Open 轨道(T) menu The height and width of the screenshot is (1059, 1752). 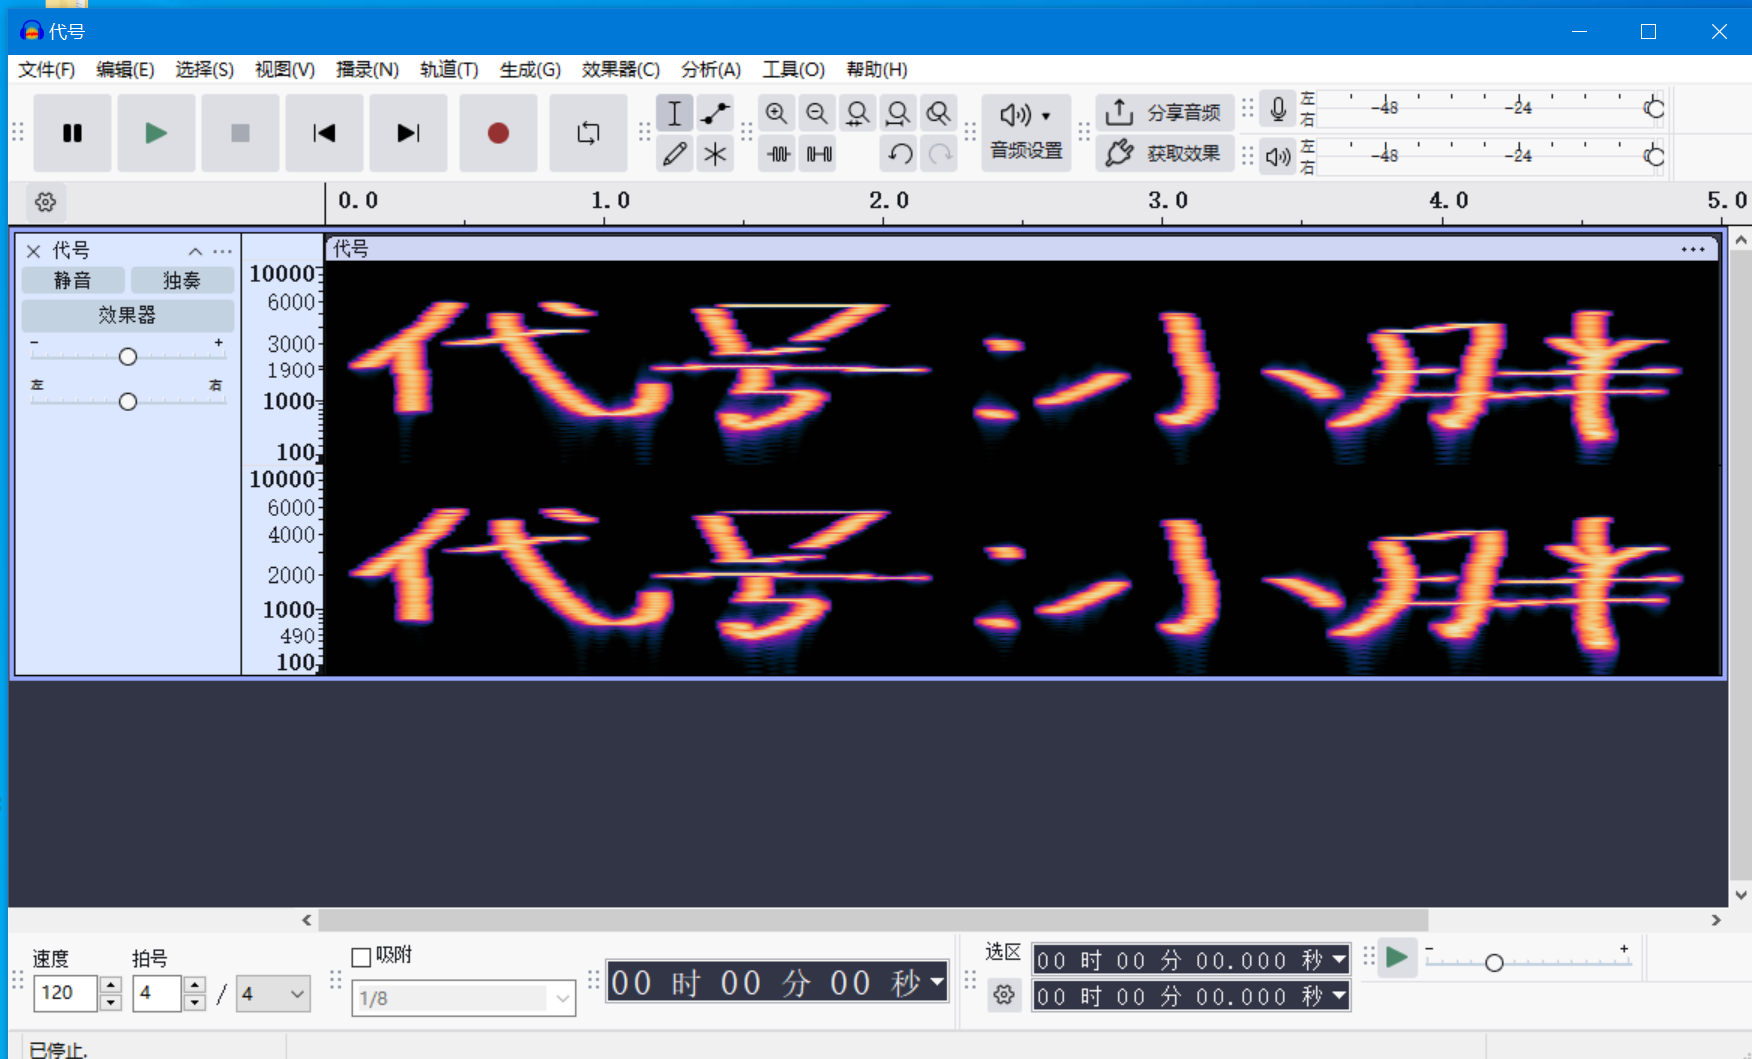click(x=449, y=69)
